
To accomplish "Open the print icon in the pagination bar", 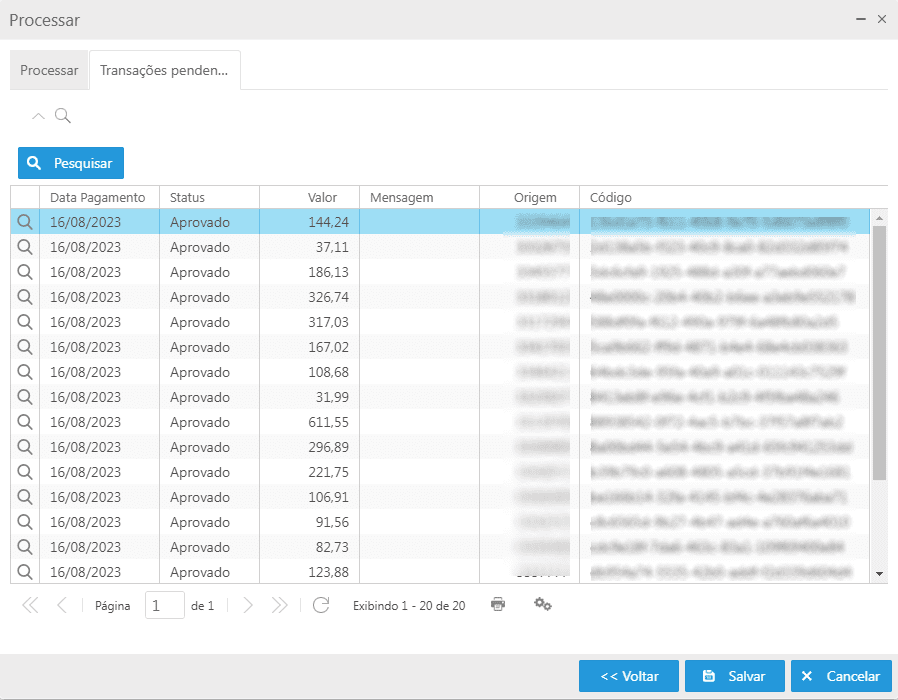I will pyautogui.click(x=497, y=605).
